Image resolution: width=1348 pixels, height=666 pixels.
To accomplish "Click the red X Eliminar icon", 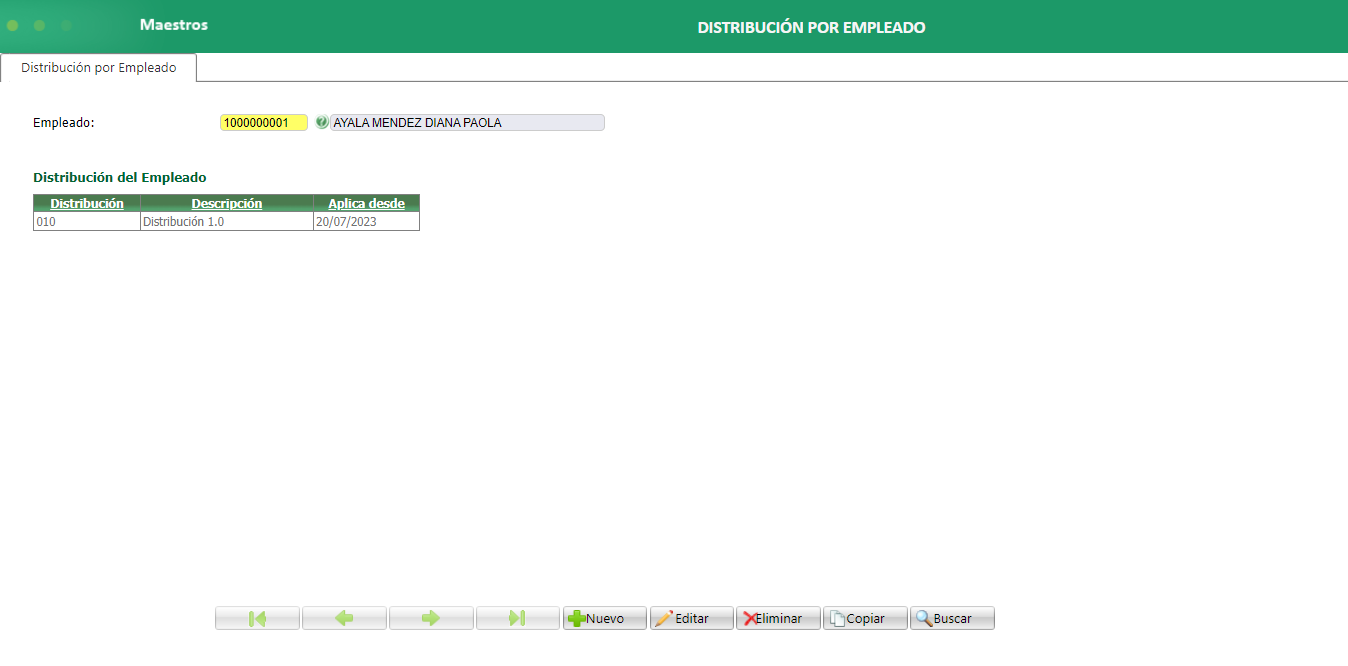I will tap(750, 617).
